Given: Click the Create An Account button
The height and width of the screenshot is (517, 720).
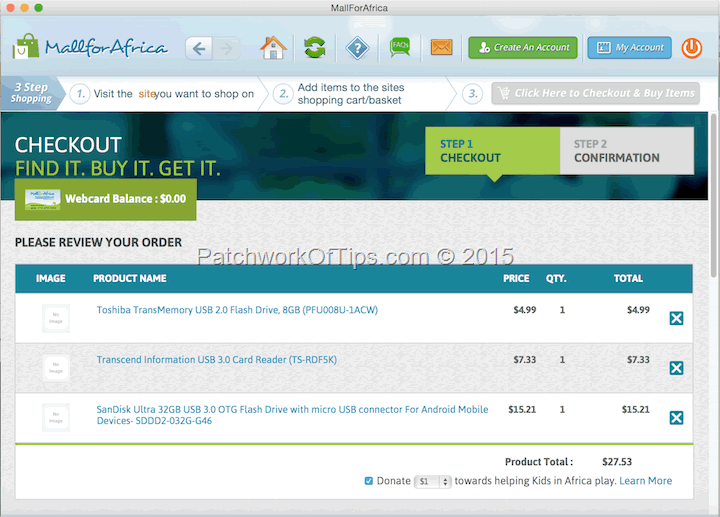Looking at the screenshot, I should 523,48.
